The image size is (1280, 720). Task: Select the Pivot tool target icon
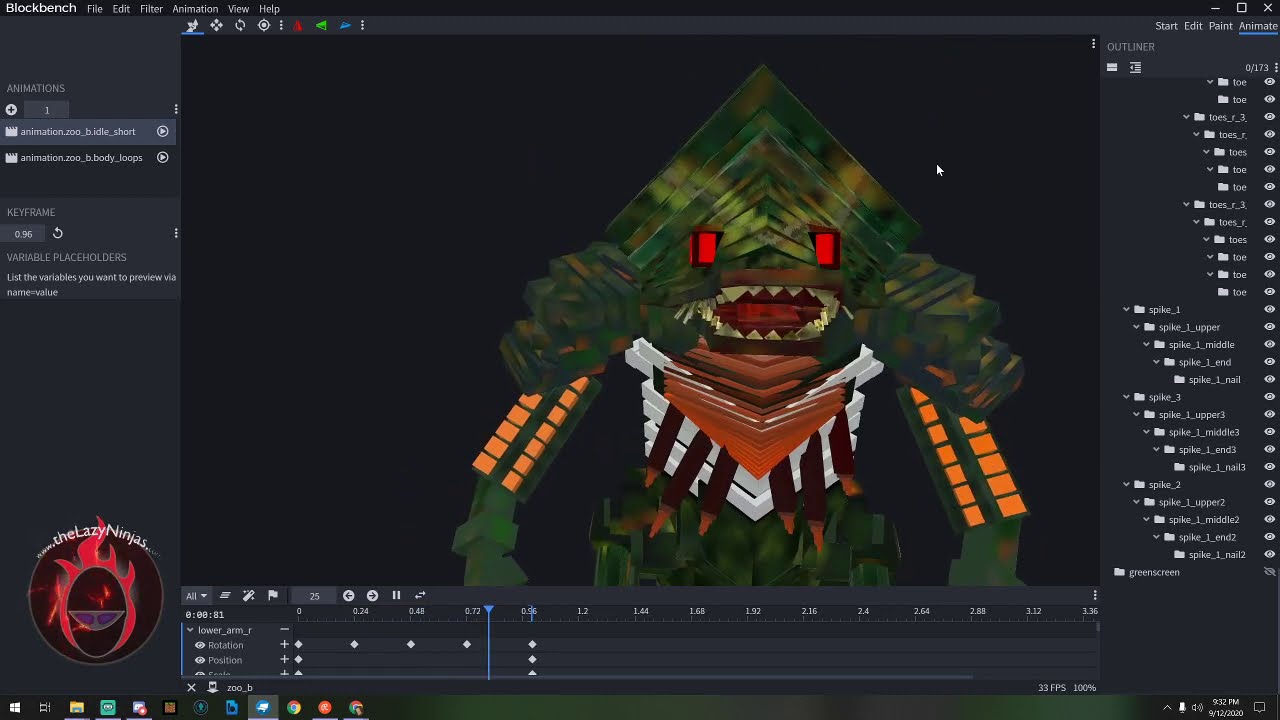point(264,25)
